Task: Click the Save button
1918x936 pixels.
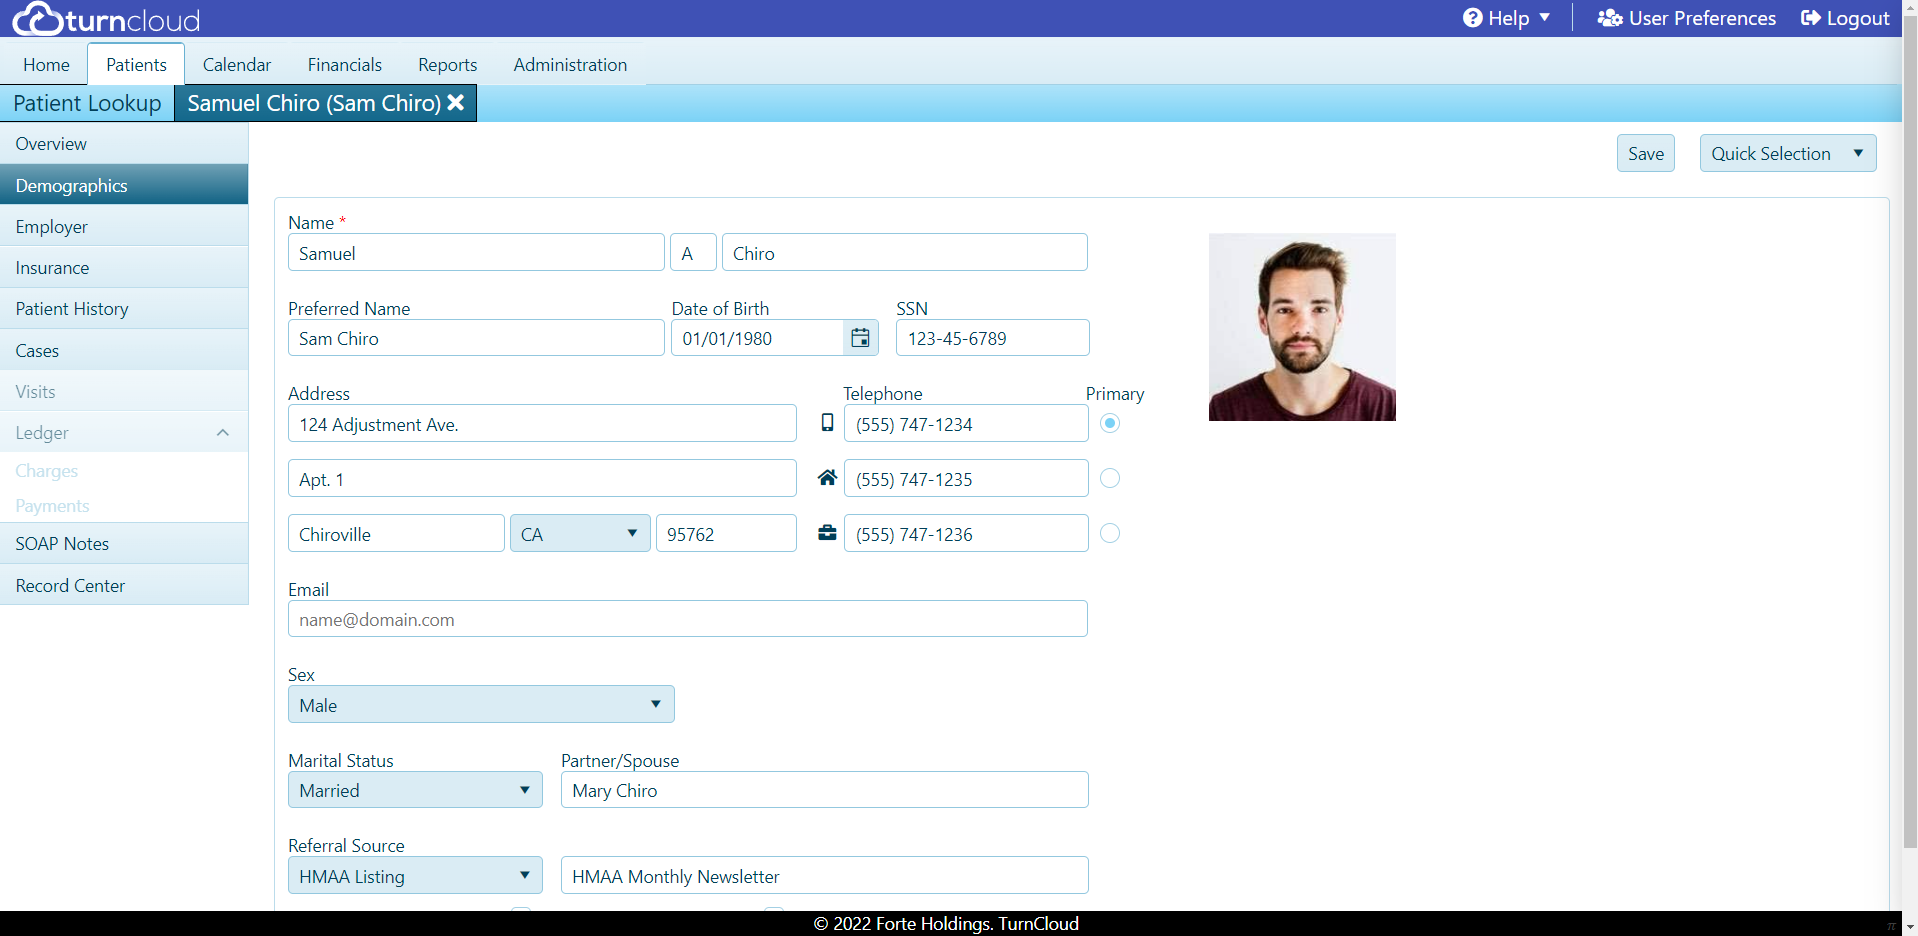Action: pyautogui.click(x=1644, y=153)
